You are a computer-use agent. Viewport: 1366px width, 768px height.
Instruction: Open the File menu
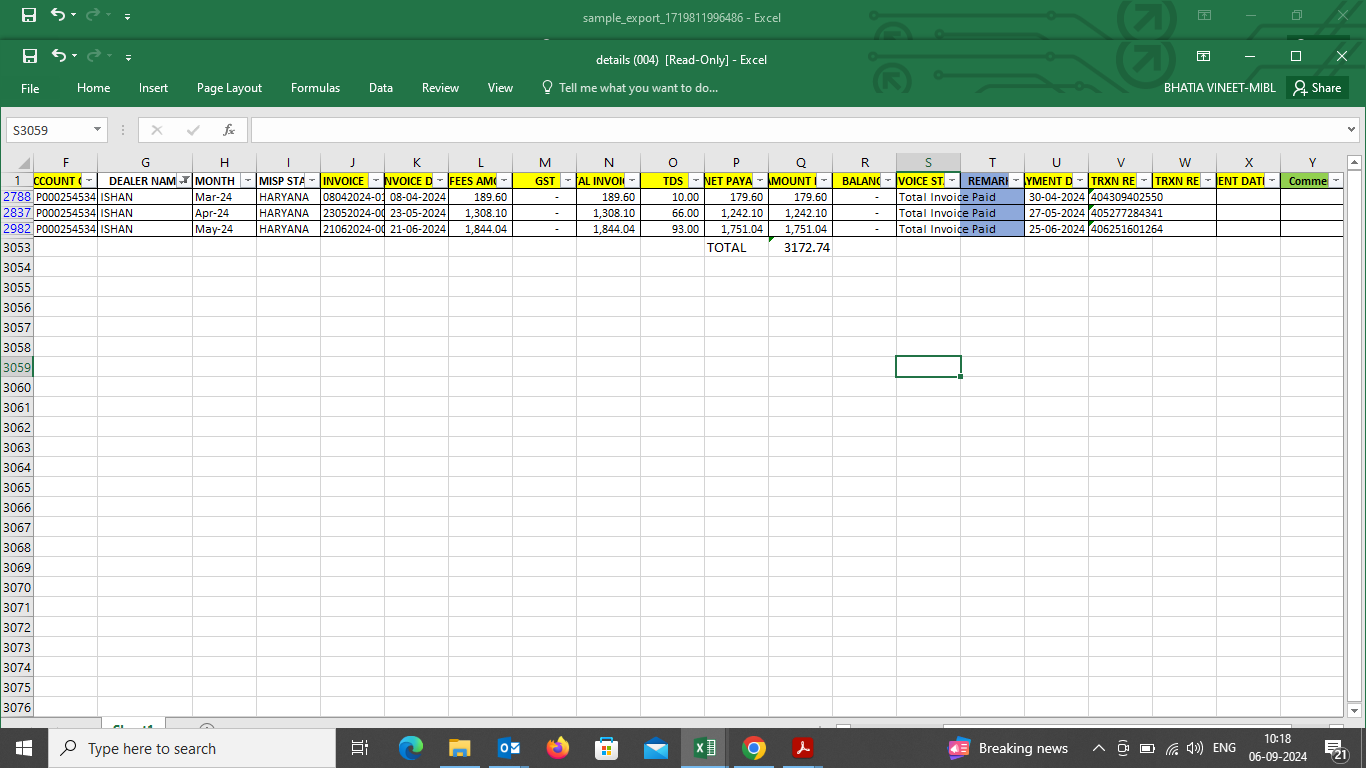(x=30, y=88)
